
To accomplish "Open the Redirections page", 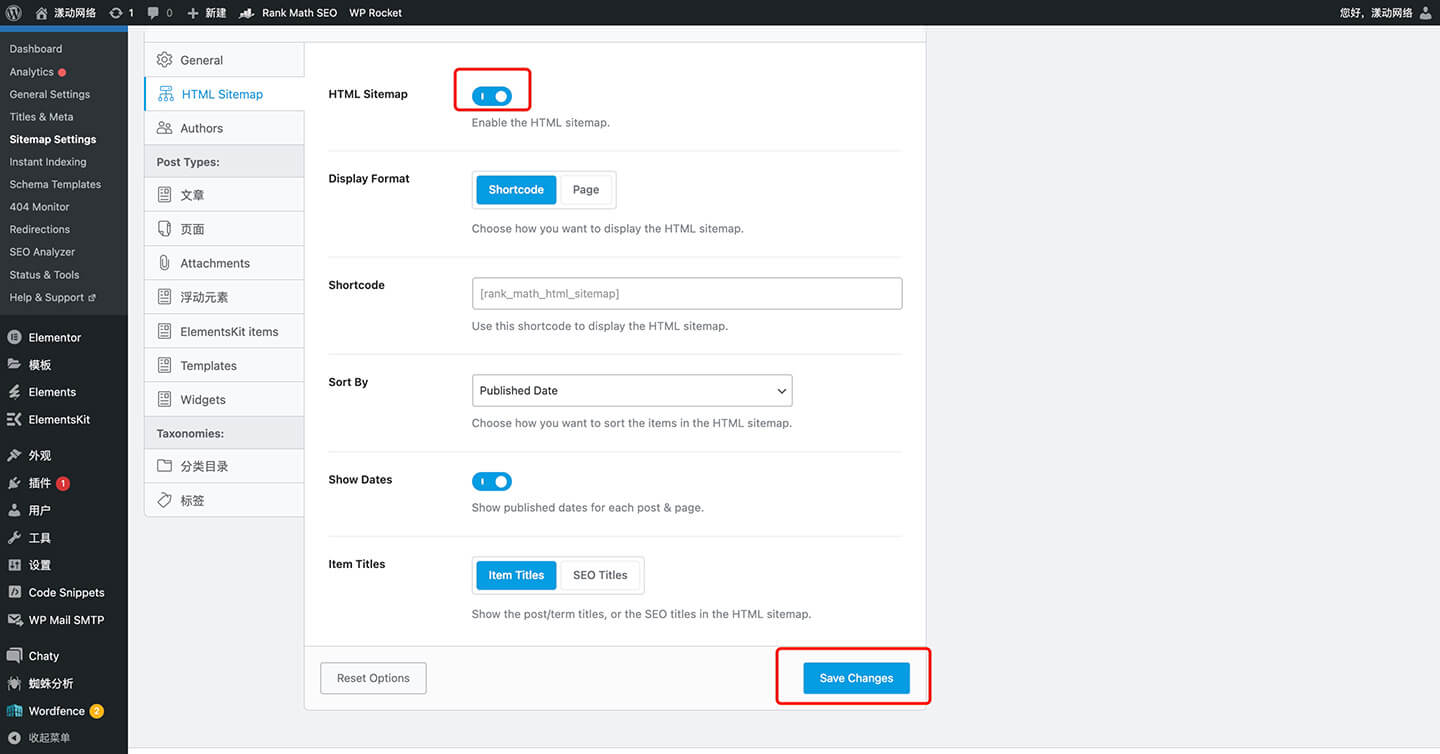I will 40,229.
